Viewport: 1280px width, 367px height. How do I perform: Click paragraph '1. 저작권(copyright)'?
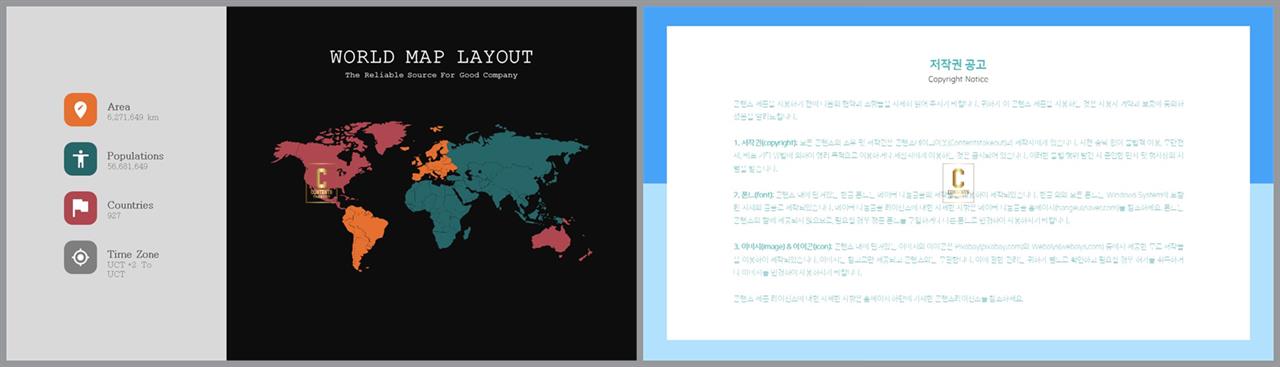958,155
